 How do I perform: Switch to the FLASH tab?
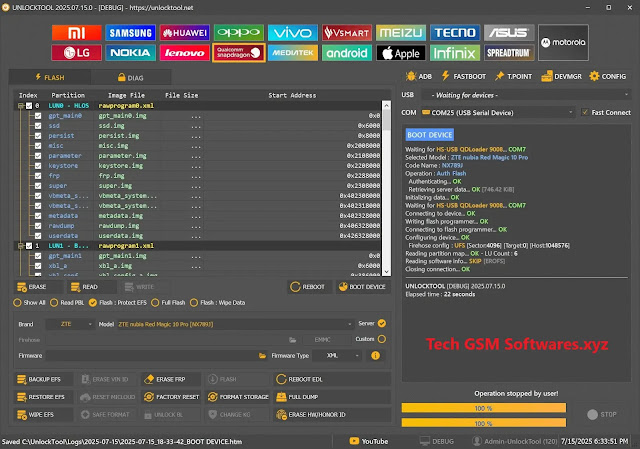(x=49, y=77)
